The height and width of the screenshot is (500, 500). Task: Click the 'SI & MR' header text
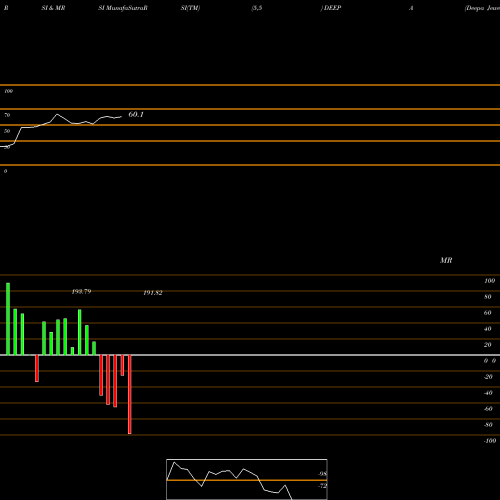(53, 8)
